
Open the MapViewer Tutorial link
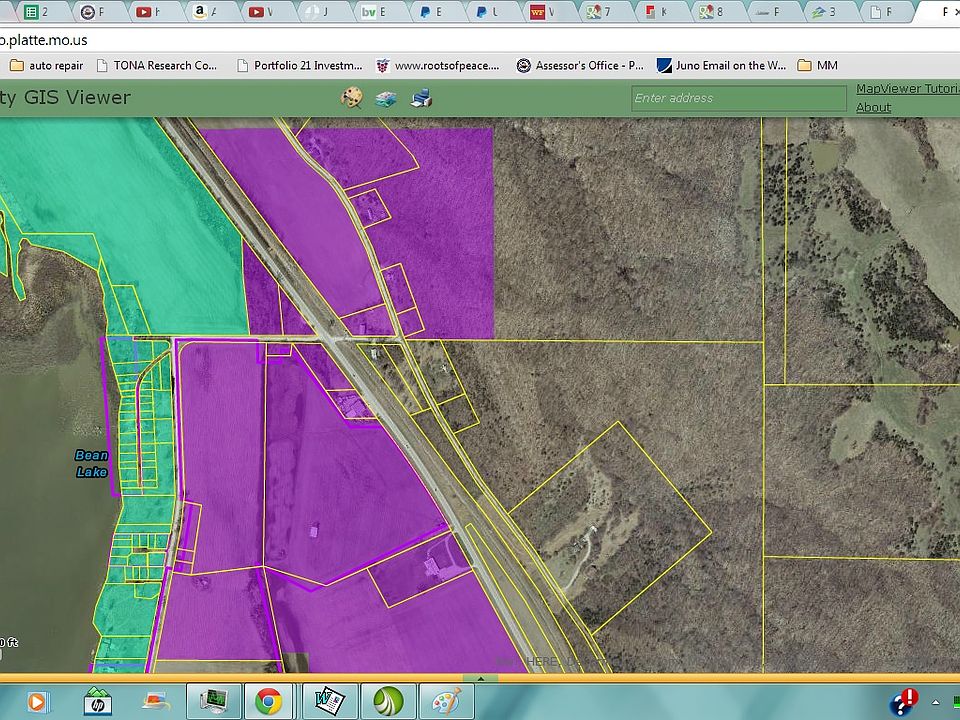907,89
